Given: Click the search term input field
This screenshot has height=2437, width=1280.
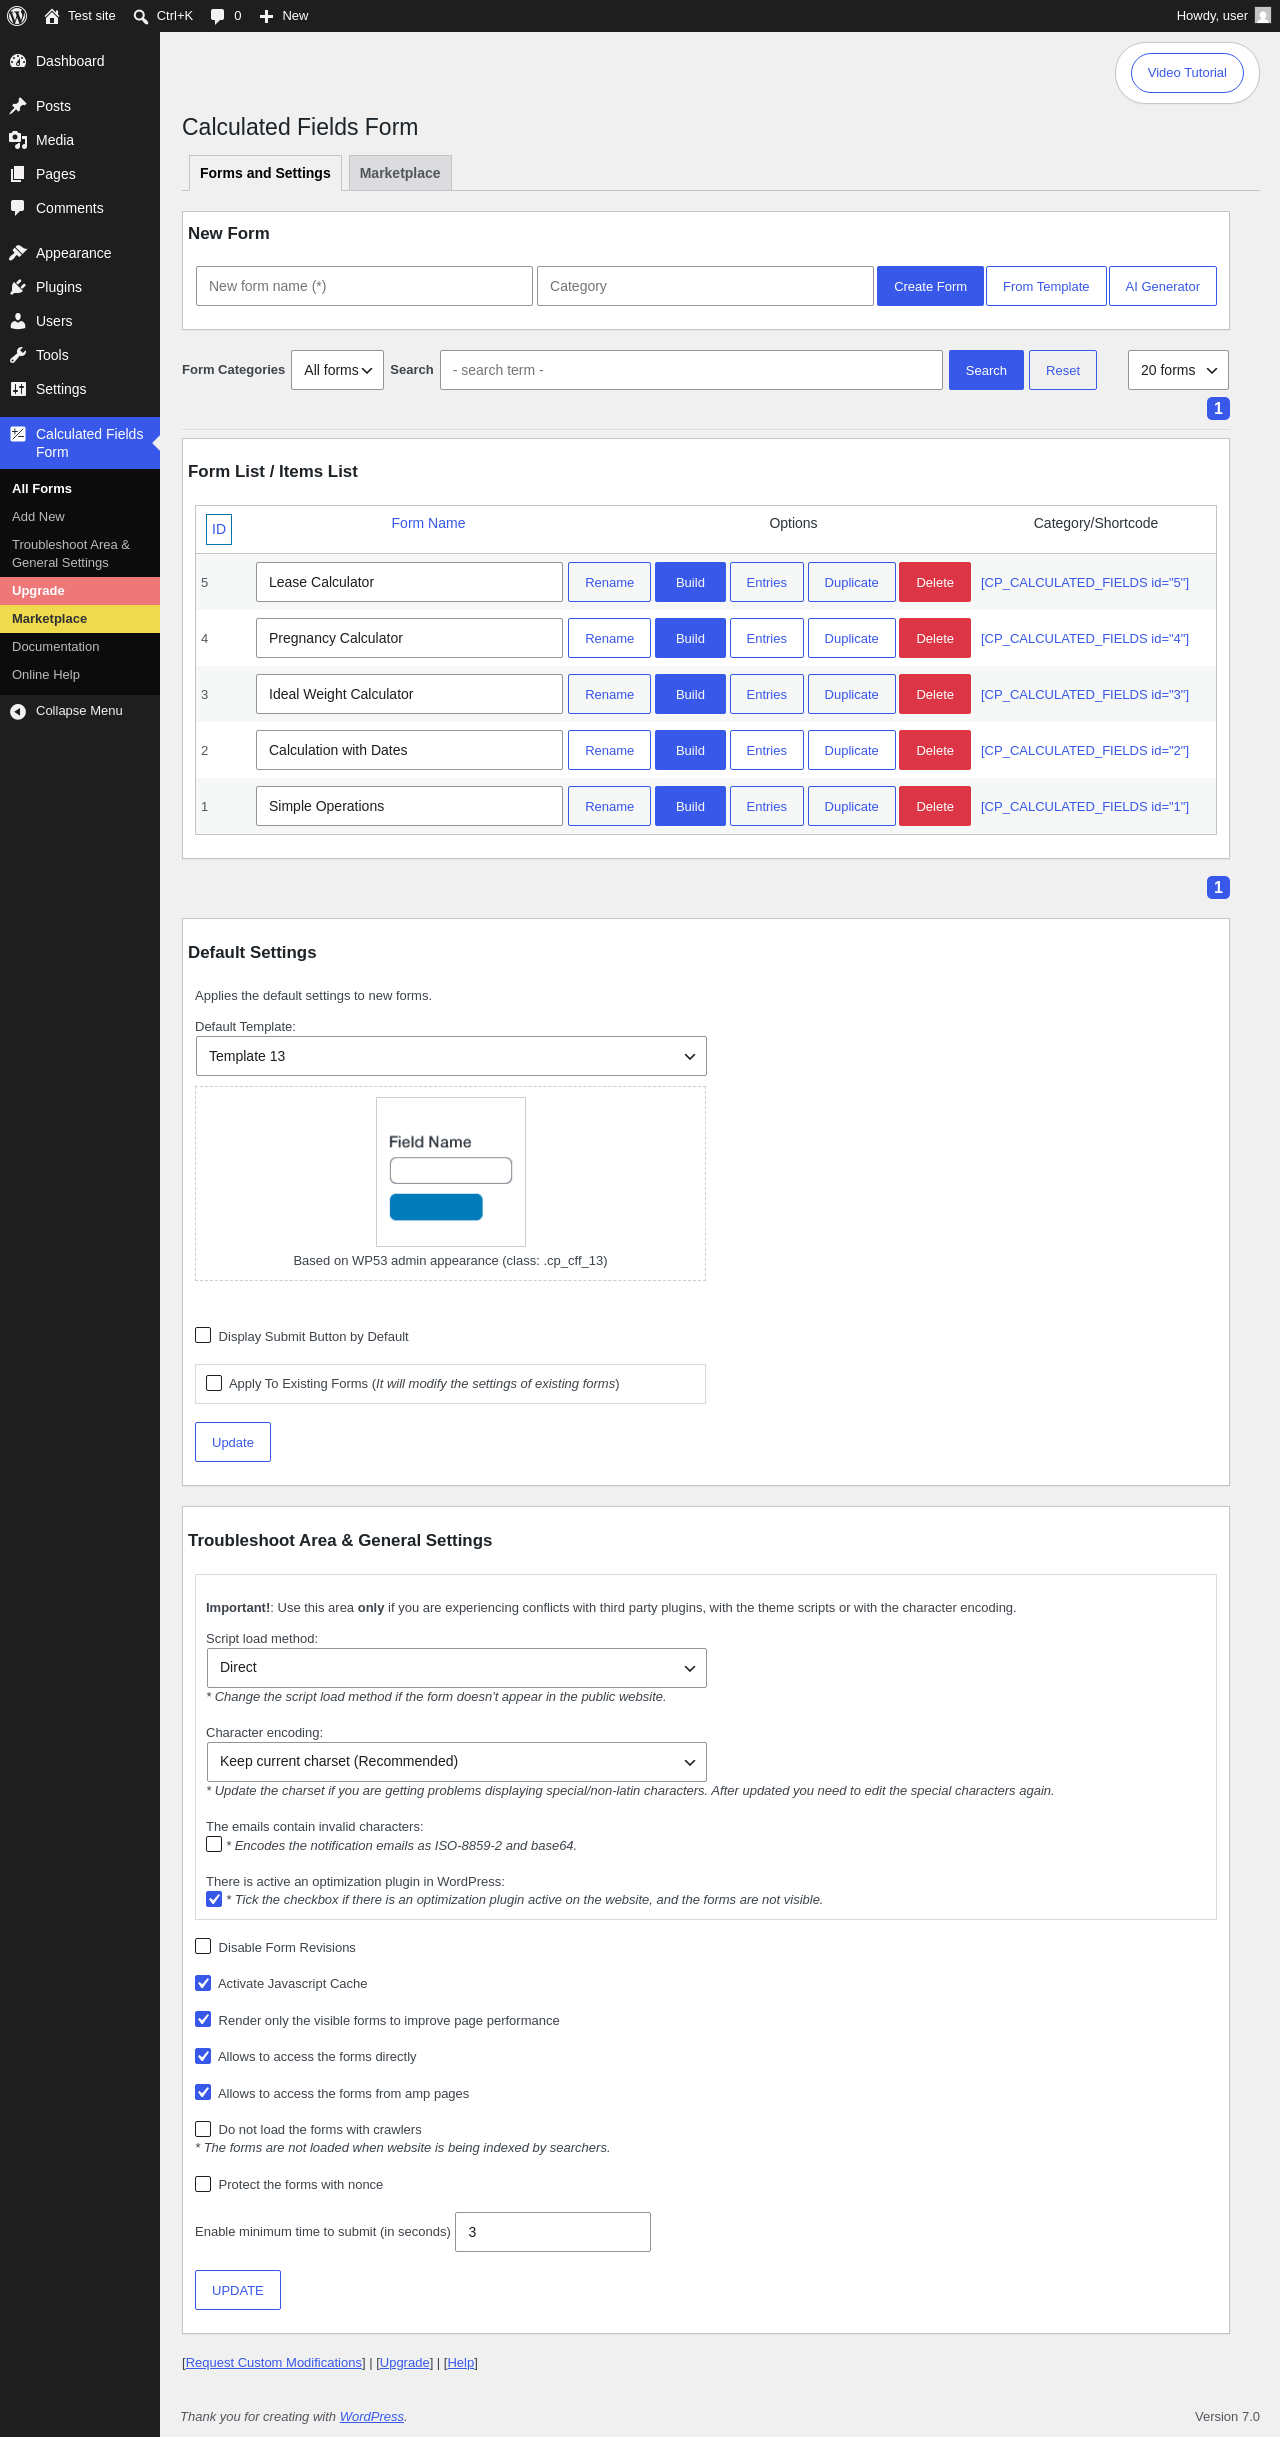Looking at the screenshot, I should click(x=691, y=370).
